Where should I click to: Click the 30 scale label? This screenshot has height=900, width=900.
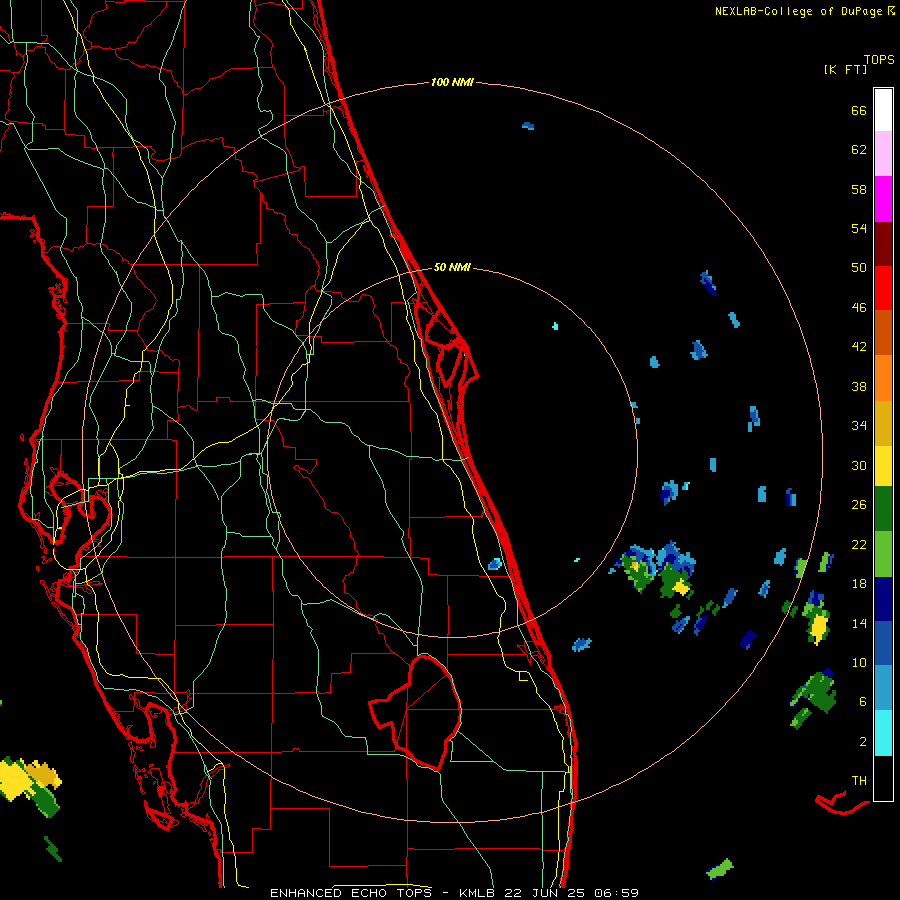859,465
